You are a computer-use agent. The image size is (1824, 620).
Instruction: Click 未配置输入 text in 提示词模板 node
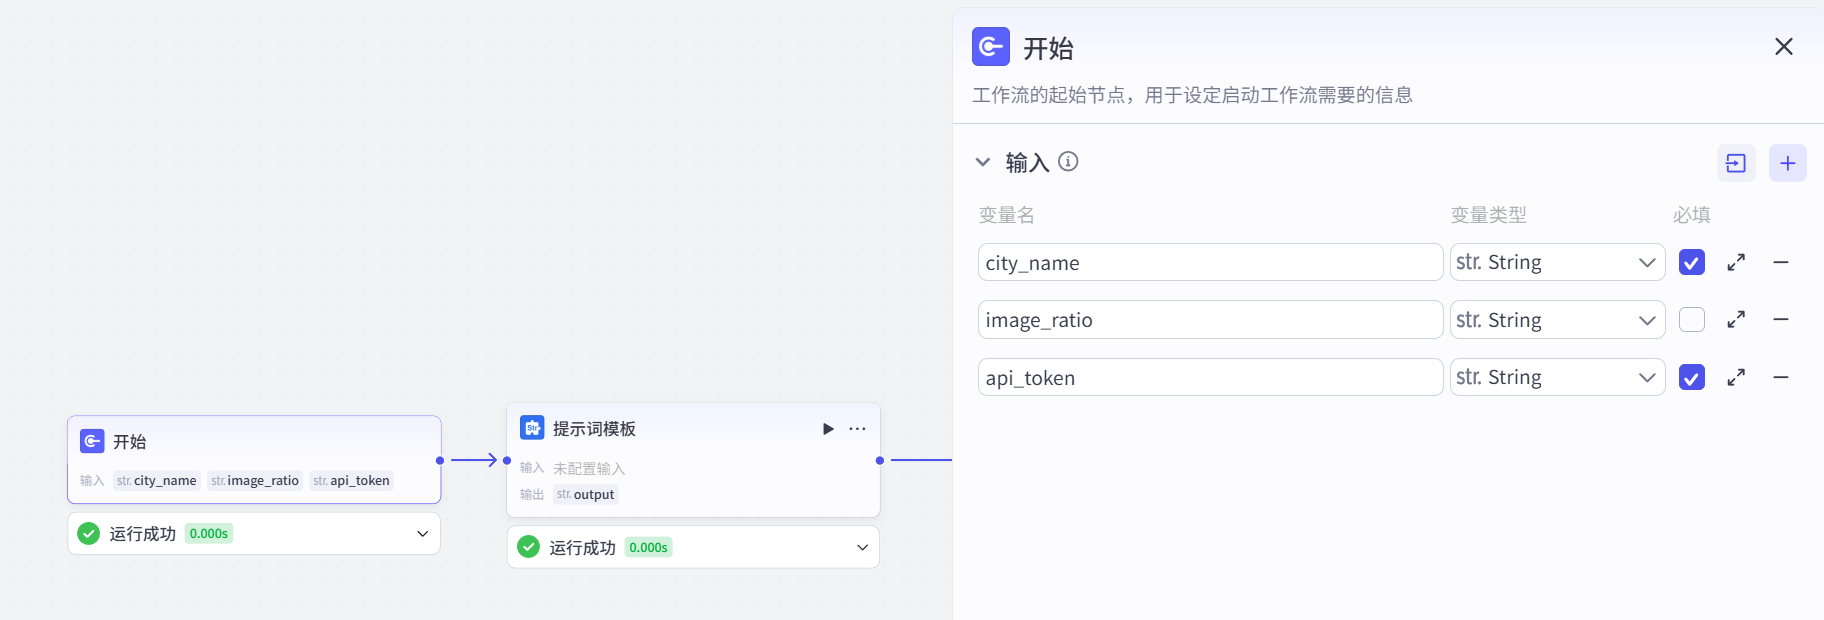[589, 468]
